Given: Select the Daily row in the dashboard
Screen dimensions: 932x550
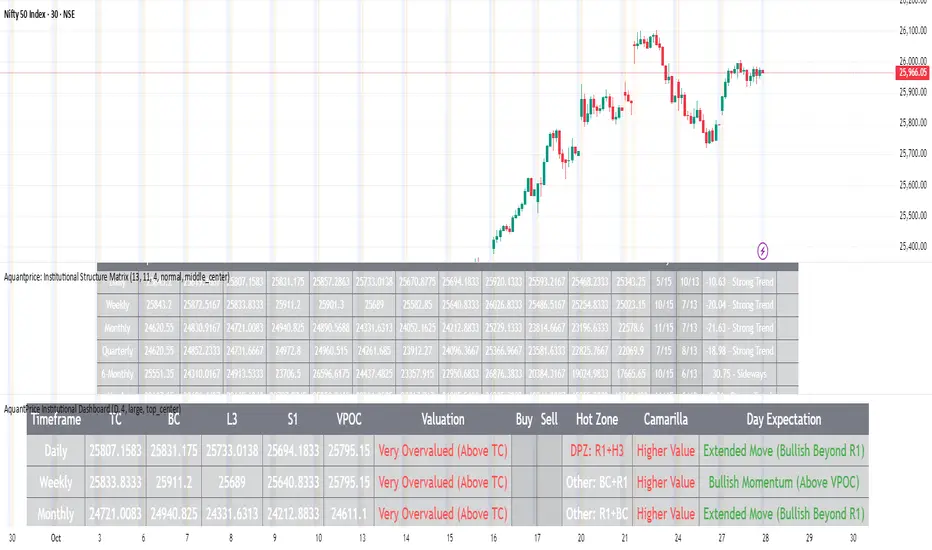Looking at the screenshot, I should [x=63, y=451].
